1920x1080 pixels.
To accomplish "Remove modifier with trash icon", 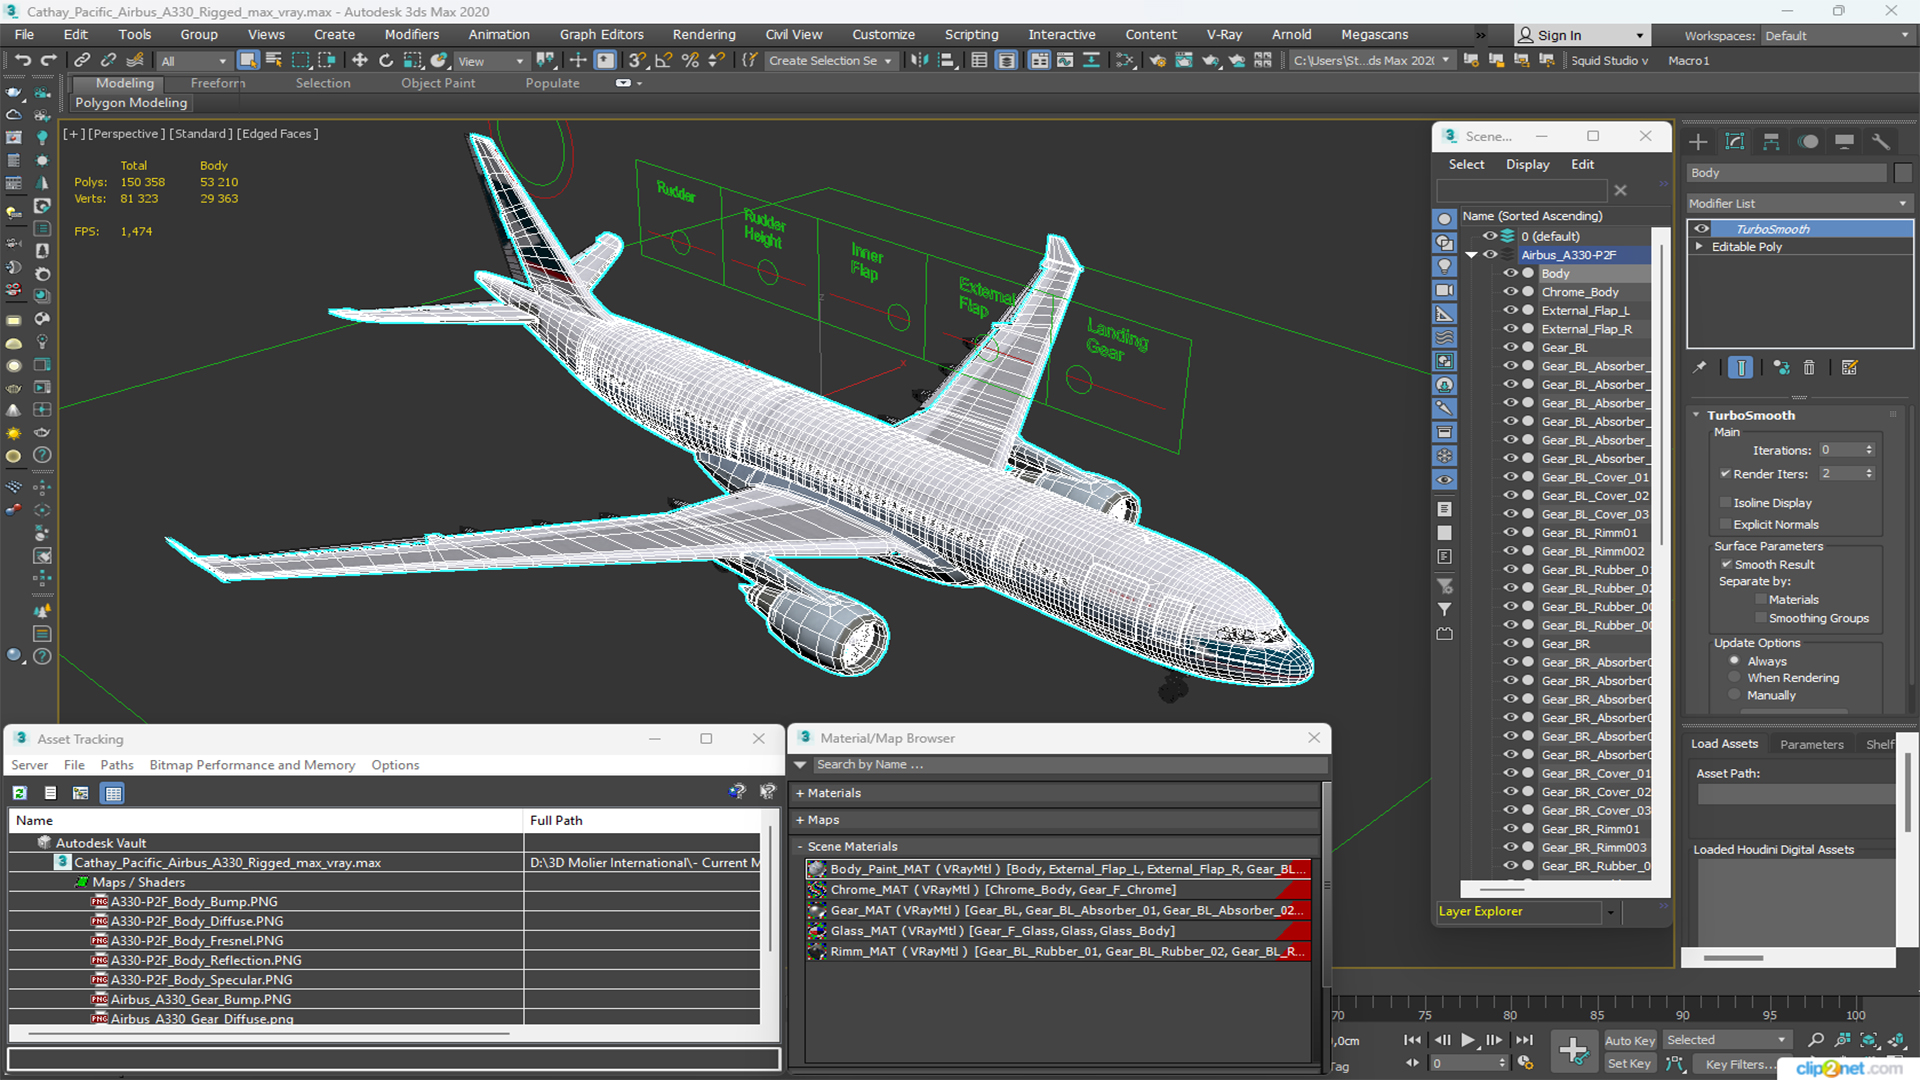I will [1809, 368].
